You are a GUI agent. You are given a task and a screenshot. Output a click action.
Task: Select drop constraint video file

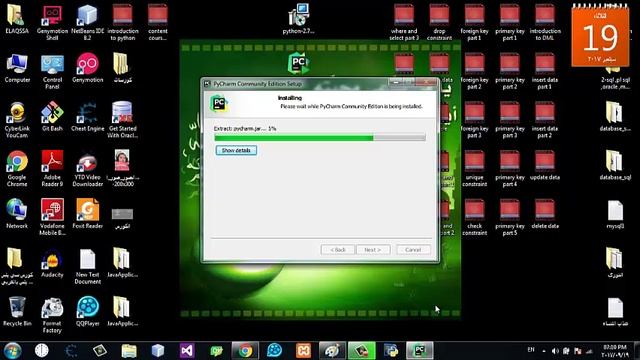439,23
